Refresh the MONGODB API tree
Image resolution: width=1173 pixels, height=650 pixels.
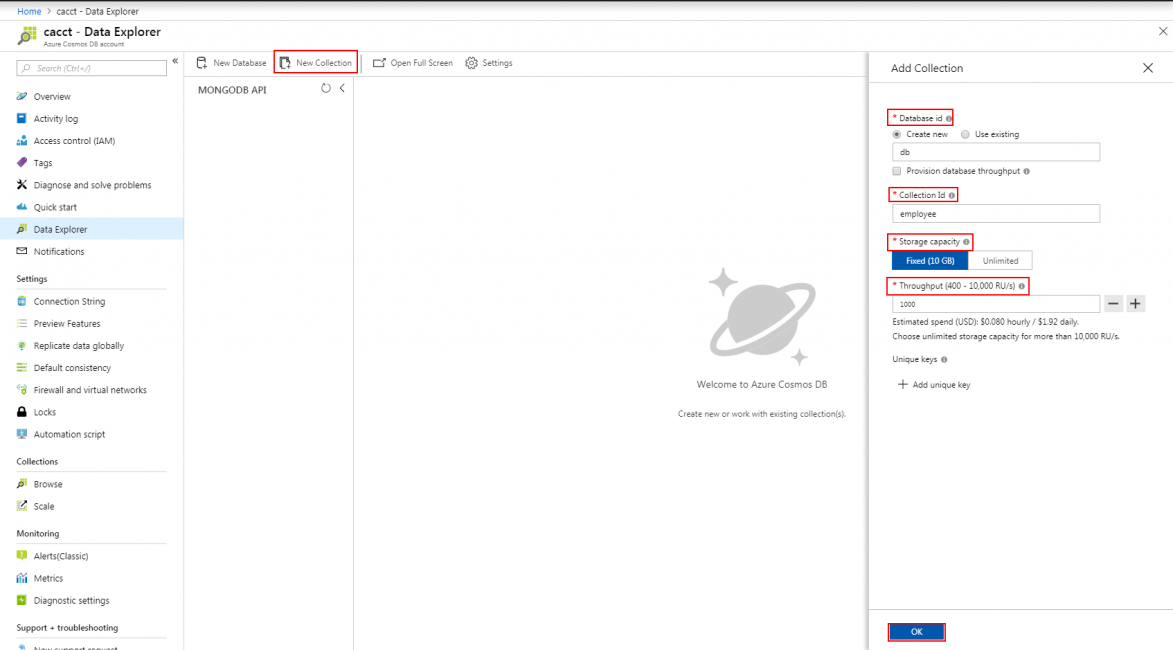click(325, 88)
